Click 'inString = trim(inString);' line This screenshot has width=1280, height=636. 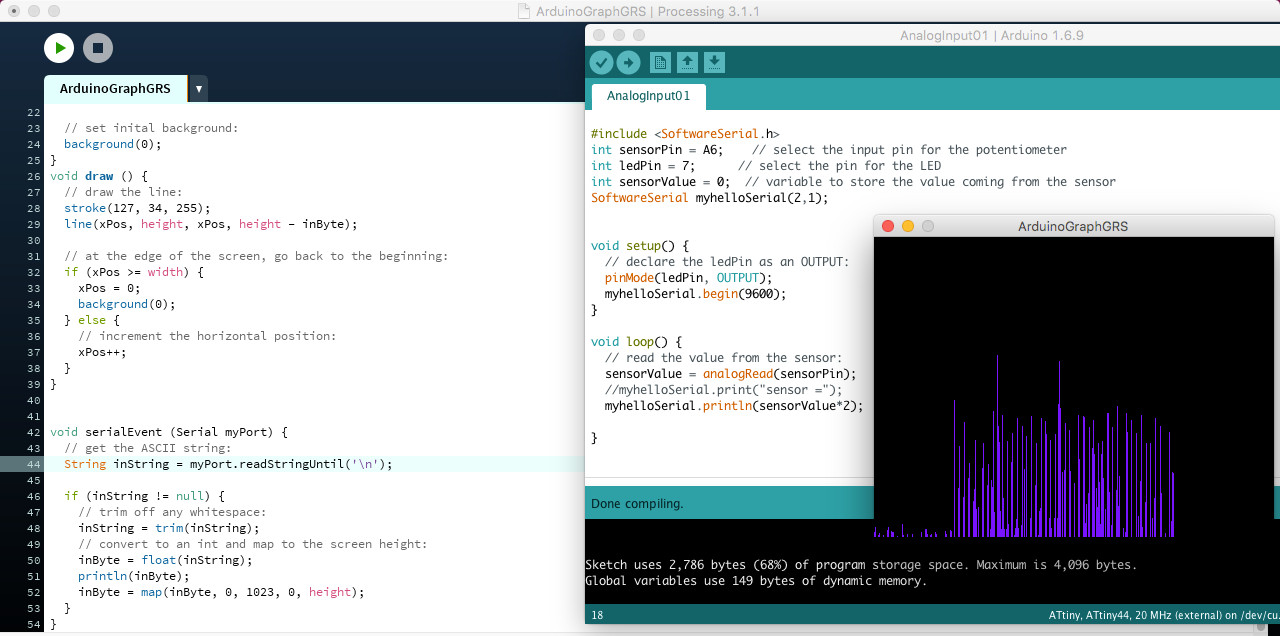[x=168, y=528]
